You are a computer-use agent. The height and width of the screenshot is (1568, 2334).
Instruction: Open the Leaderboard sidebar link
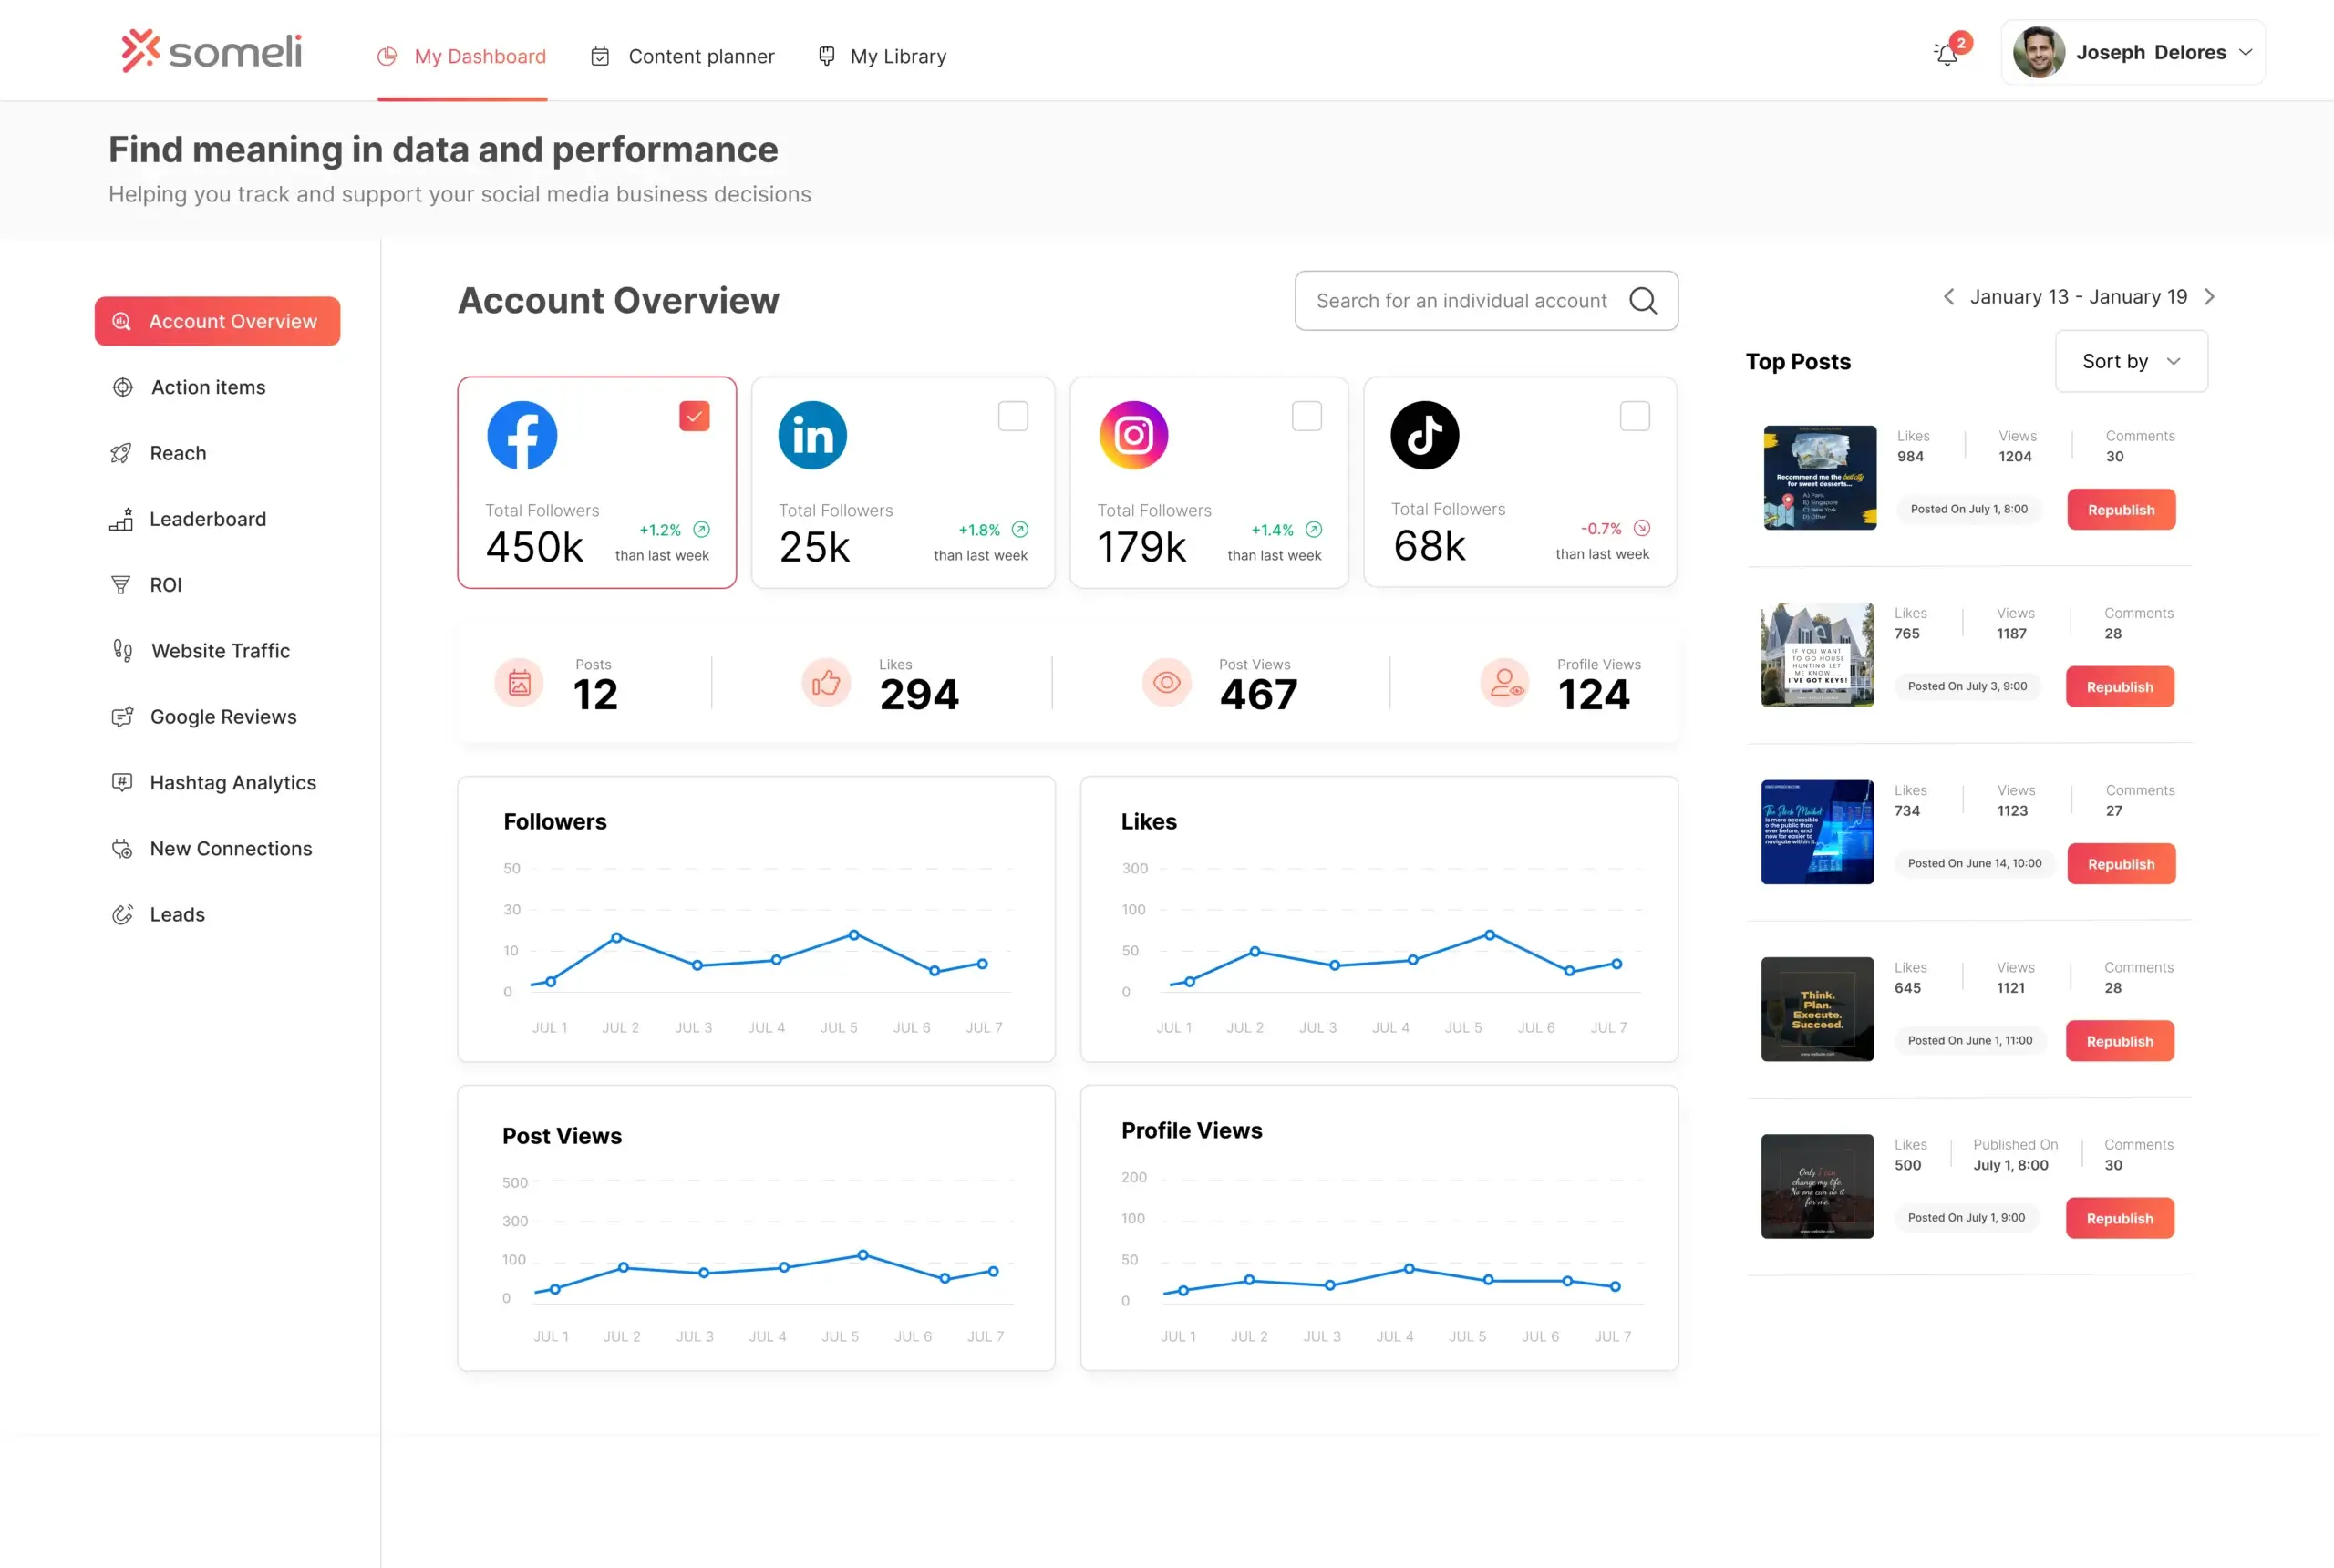(x=207, y=519)
